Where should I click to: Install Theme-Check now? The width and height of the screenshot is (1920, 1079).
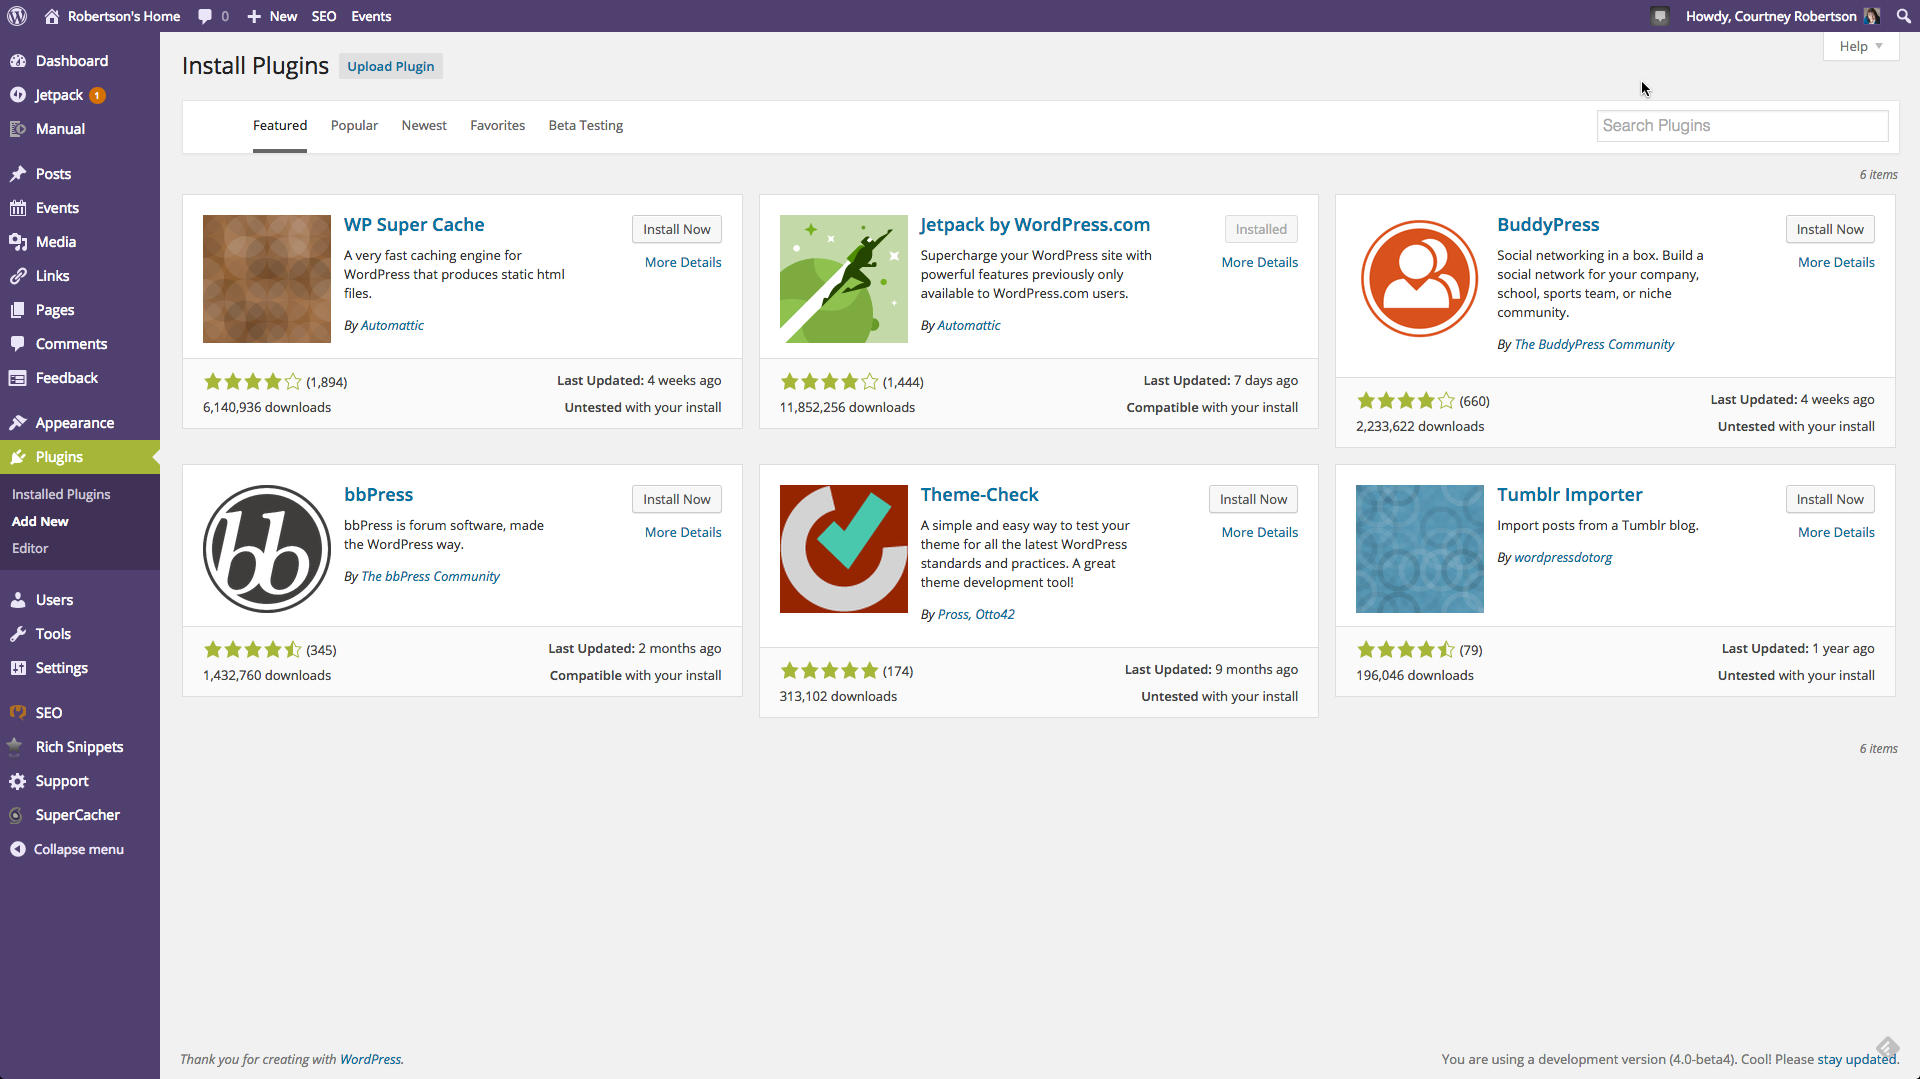pos(1253,499)
